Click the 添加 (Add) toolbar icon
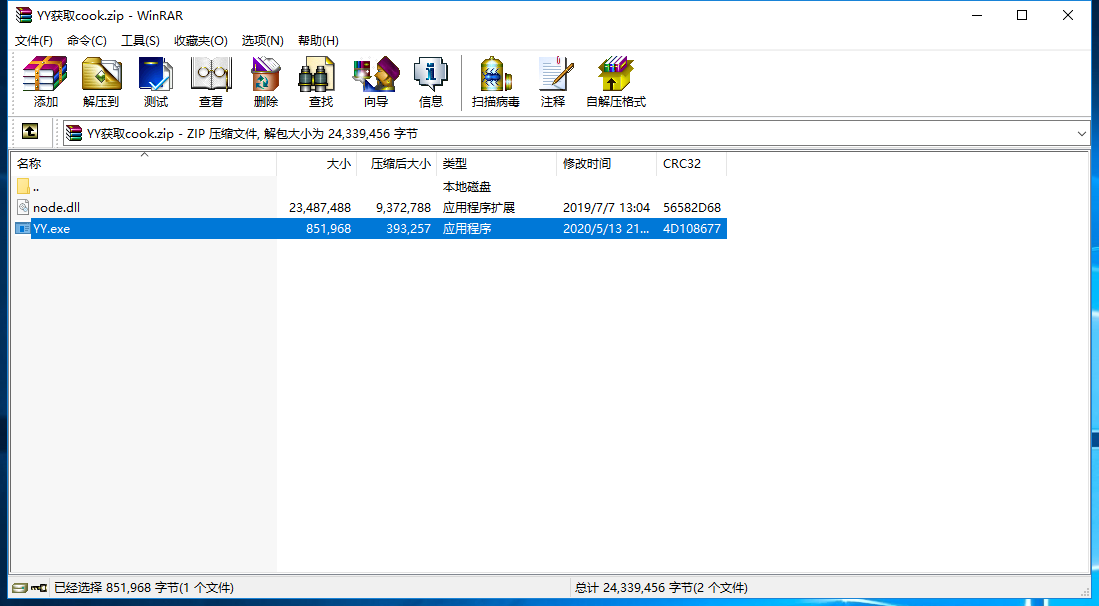Image resolution: width=1099 pixels, height=606 pixels. tap(45, 82)
